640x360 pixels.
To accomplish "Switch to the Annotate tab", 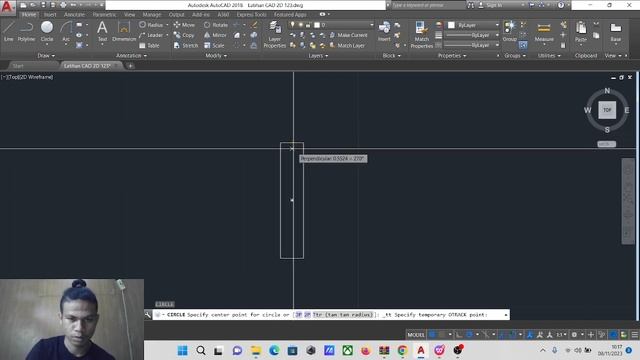I will (74, 14).
